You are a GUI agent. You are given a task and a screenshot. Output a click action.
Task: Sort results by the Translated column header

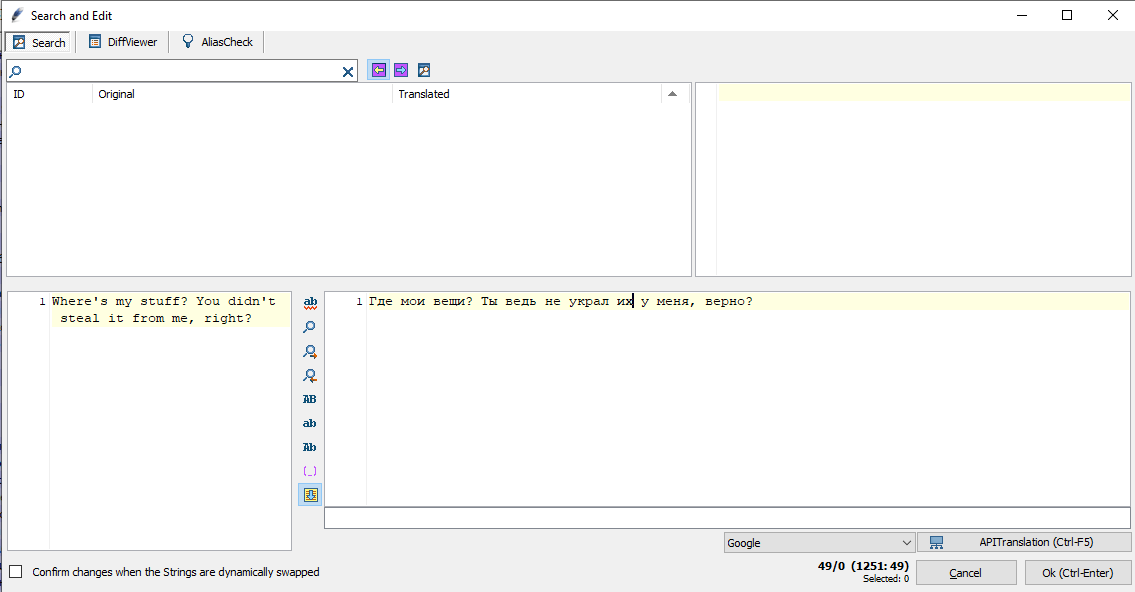click(527, 94)
